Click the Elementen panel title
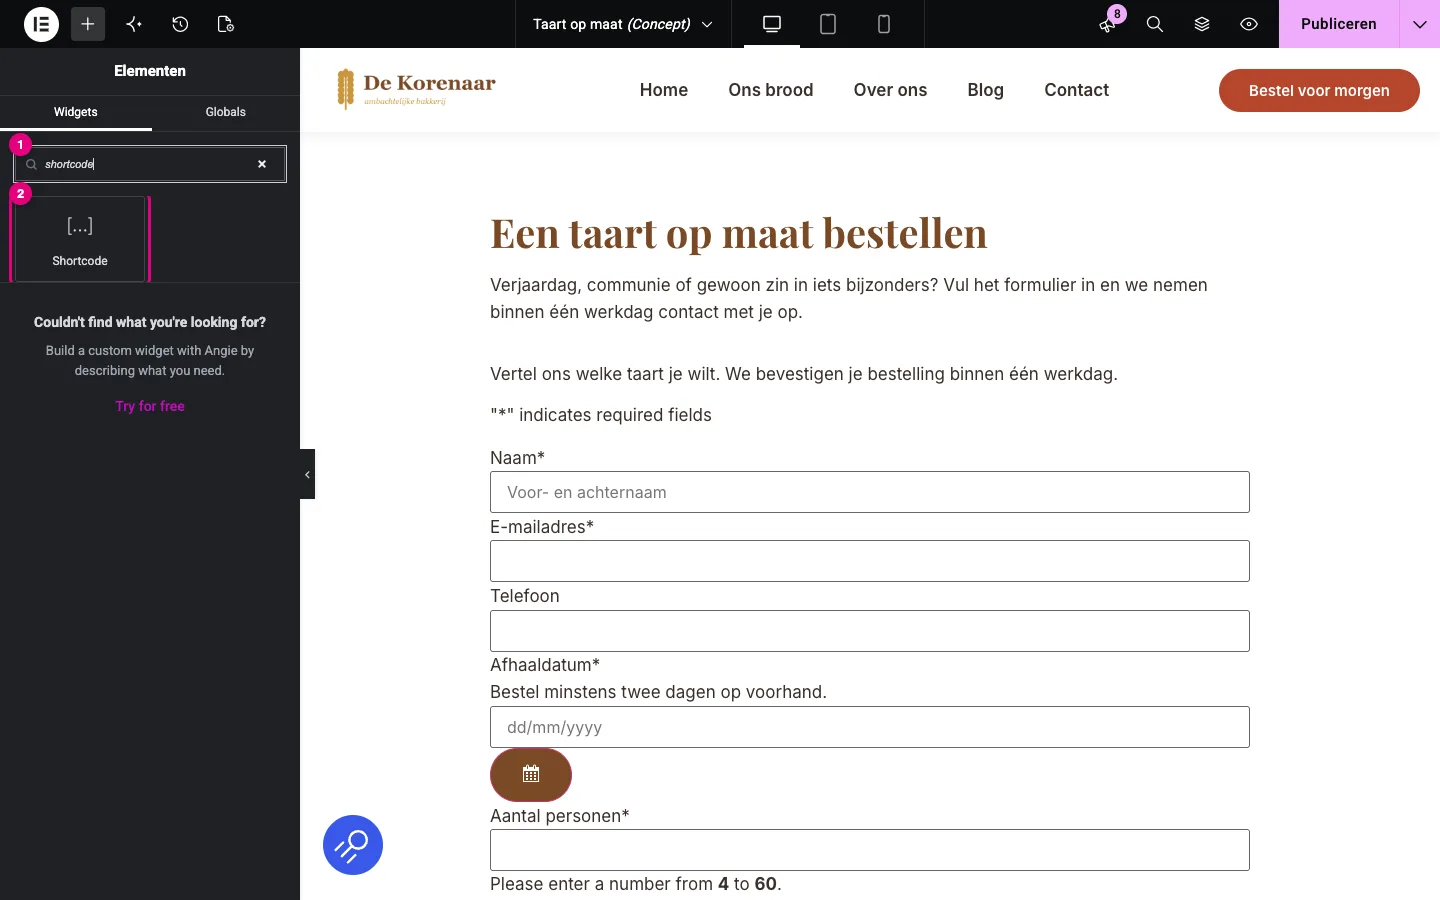Image resolution: width=1440 pixels, height=900 pixels. pyautogui.click(x=150, y=71)
